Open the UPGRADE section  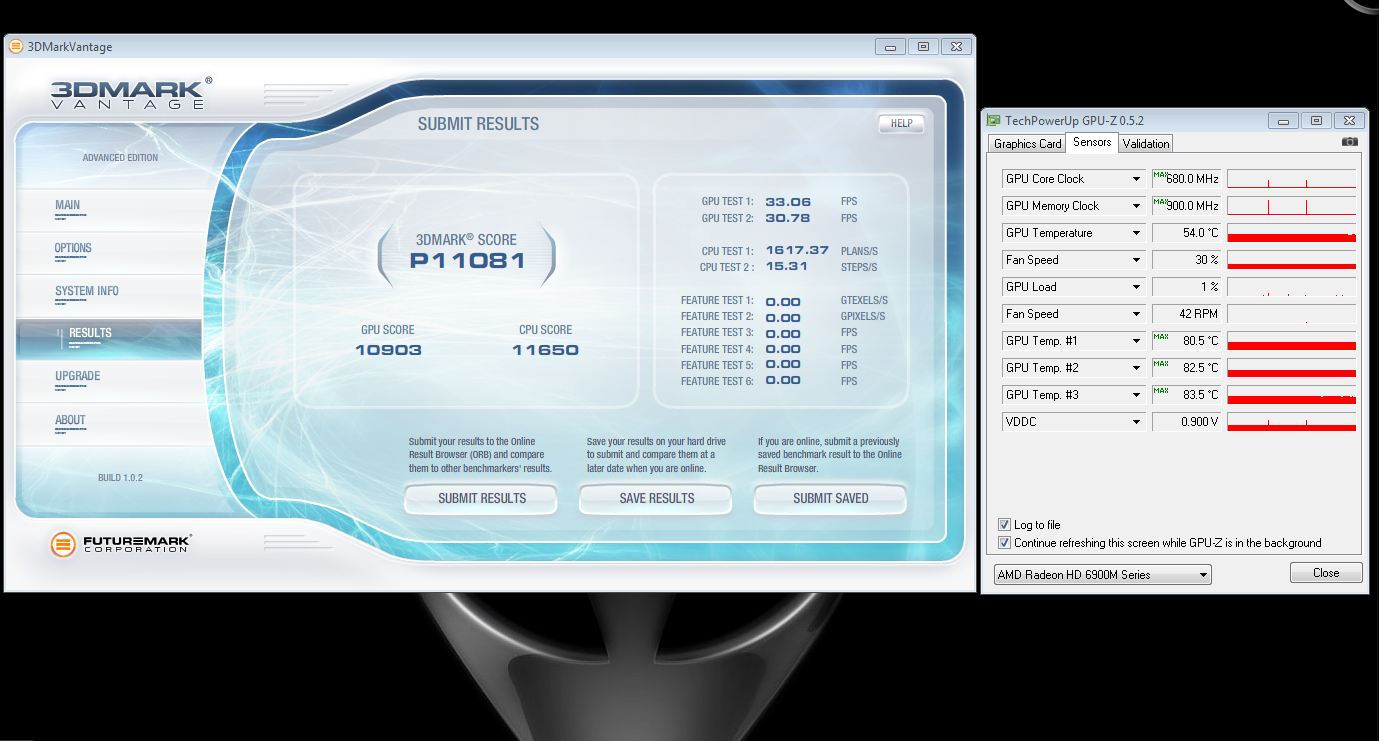coord(108,381)
